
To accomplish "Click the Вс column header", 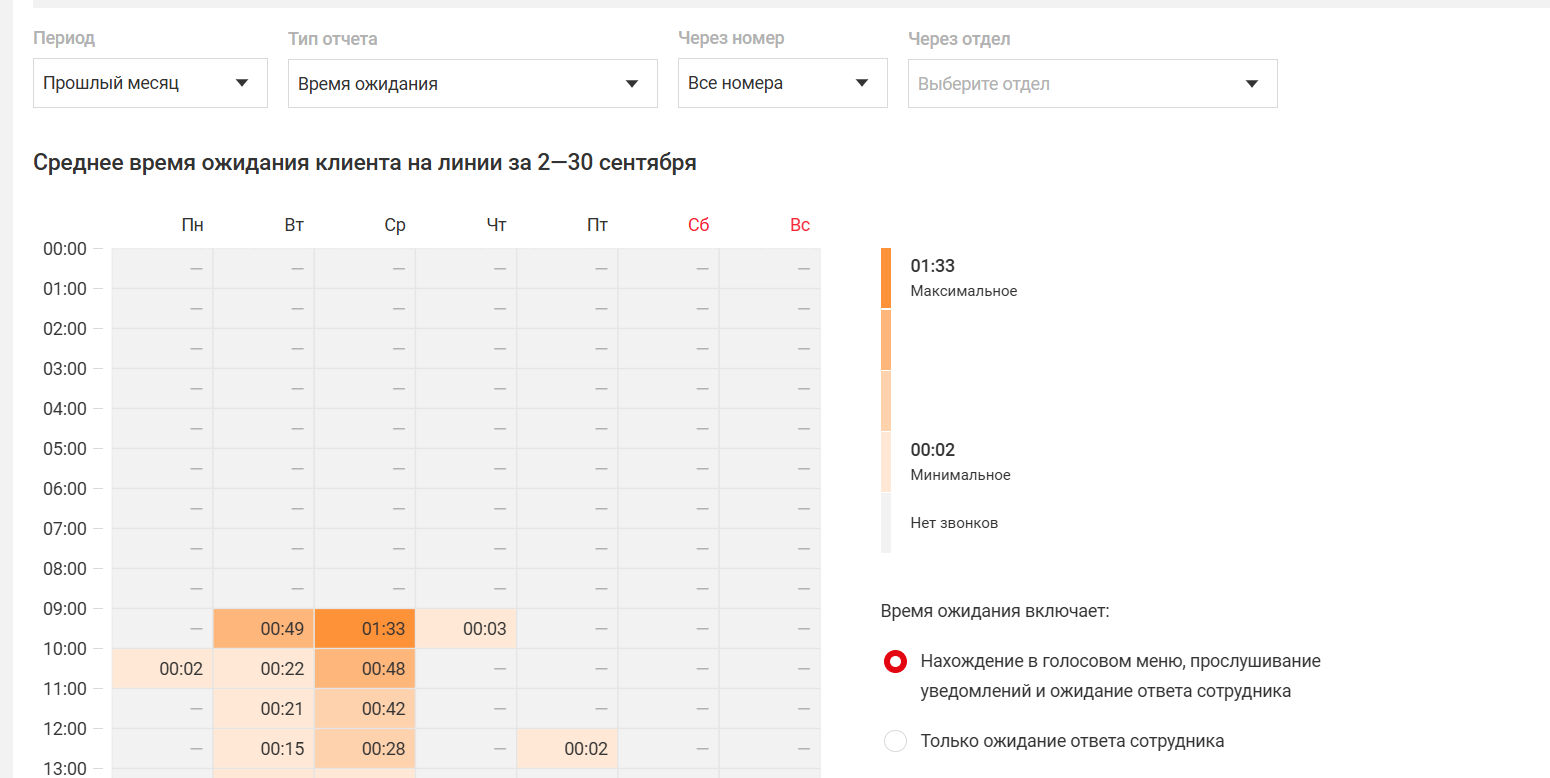I will 799,225.
